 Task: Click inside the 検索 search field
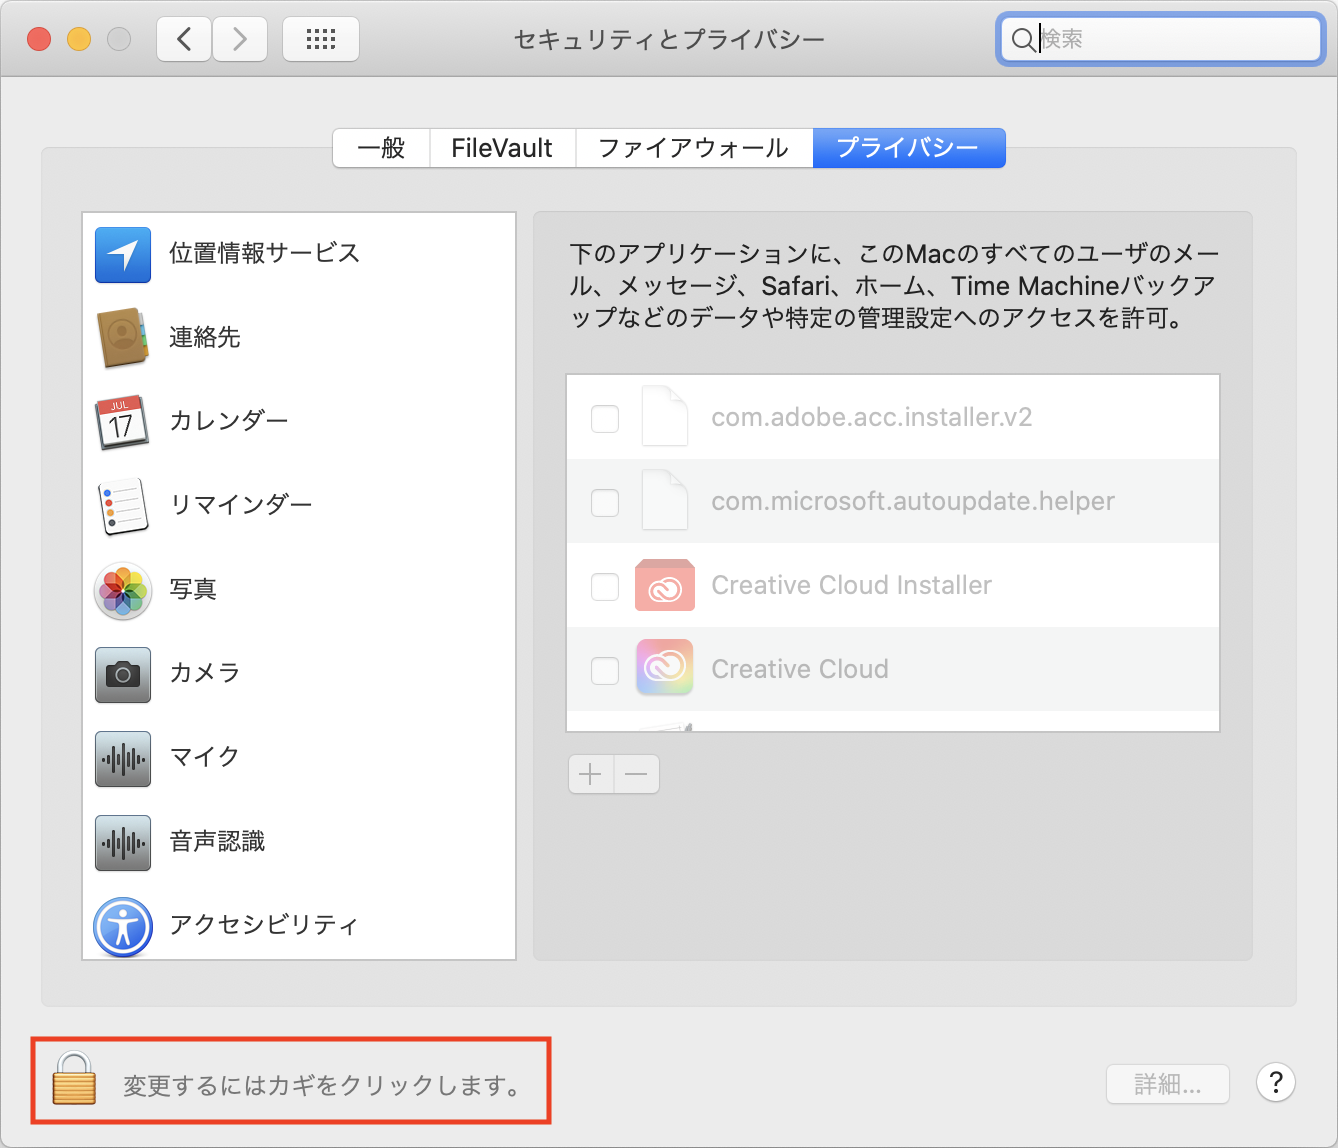[x=1160, y=39]
